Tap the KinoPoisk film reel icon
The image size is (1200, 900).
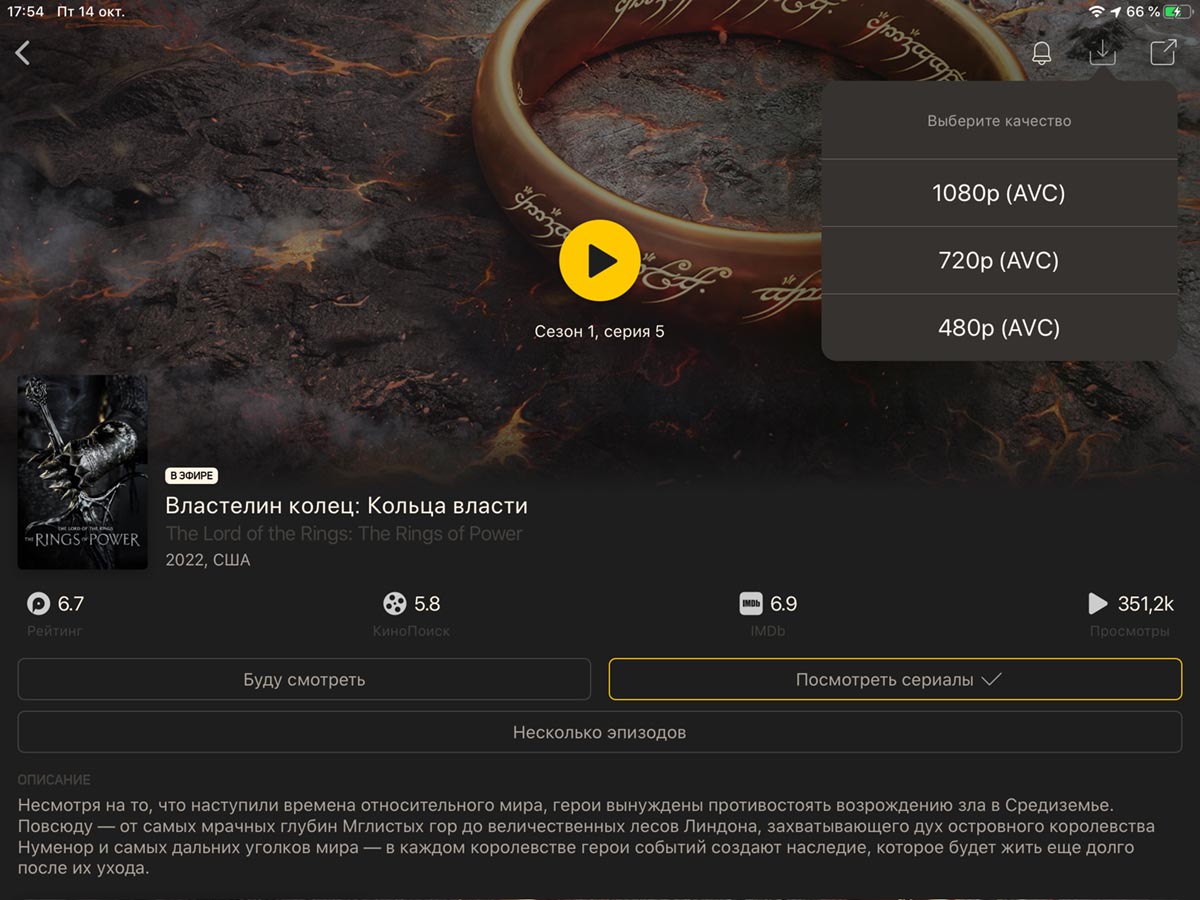tap(395, 604)
